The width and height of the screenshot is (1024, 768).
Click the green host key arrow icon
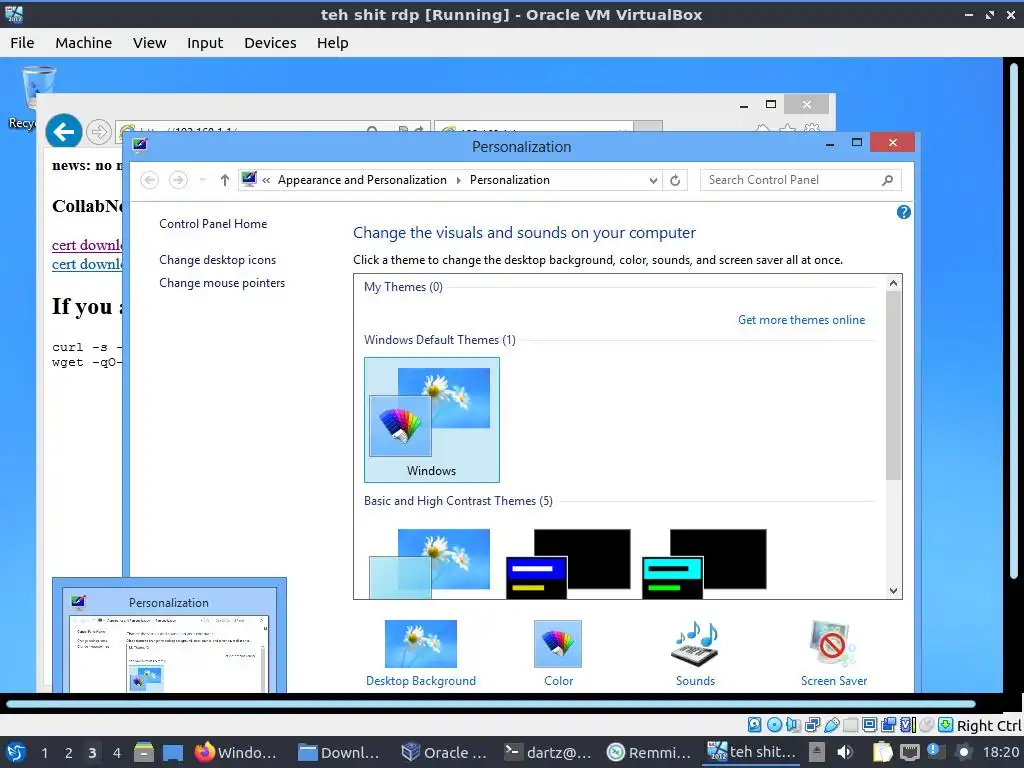click(945, 724)
